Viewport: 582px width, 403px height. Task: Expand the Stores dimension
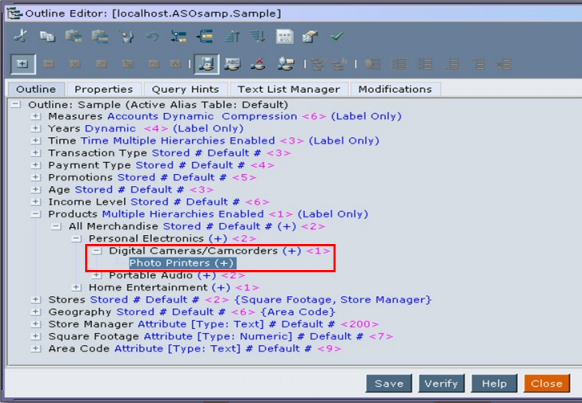coord(36,300)
